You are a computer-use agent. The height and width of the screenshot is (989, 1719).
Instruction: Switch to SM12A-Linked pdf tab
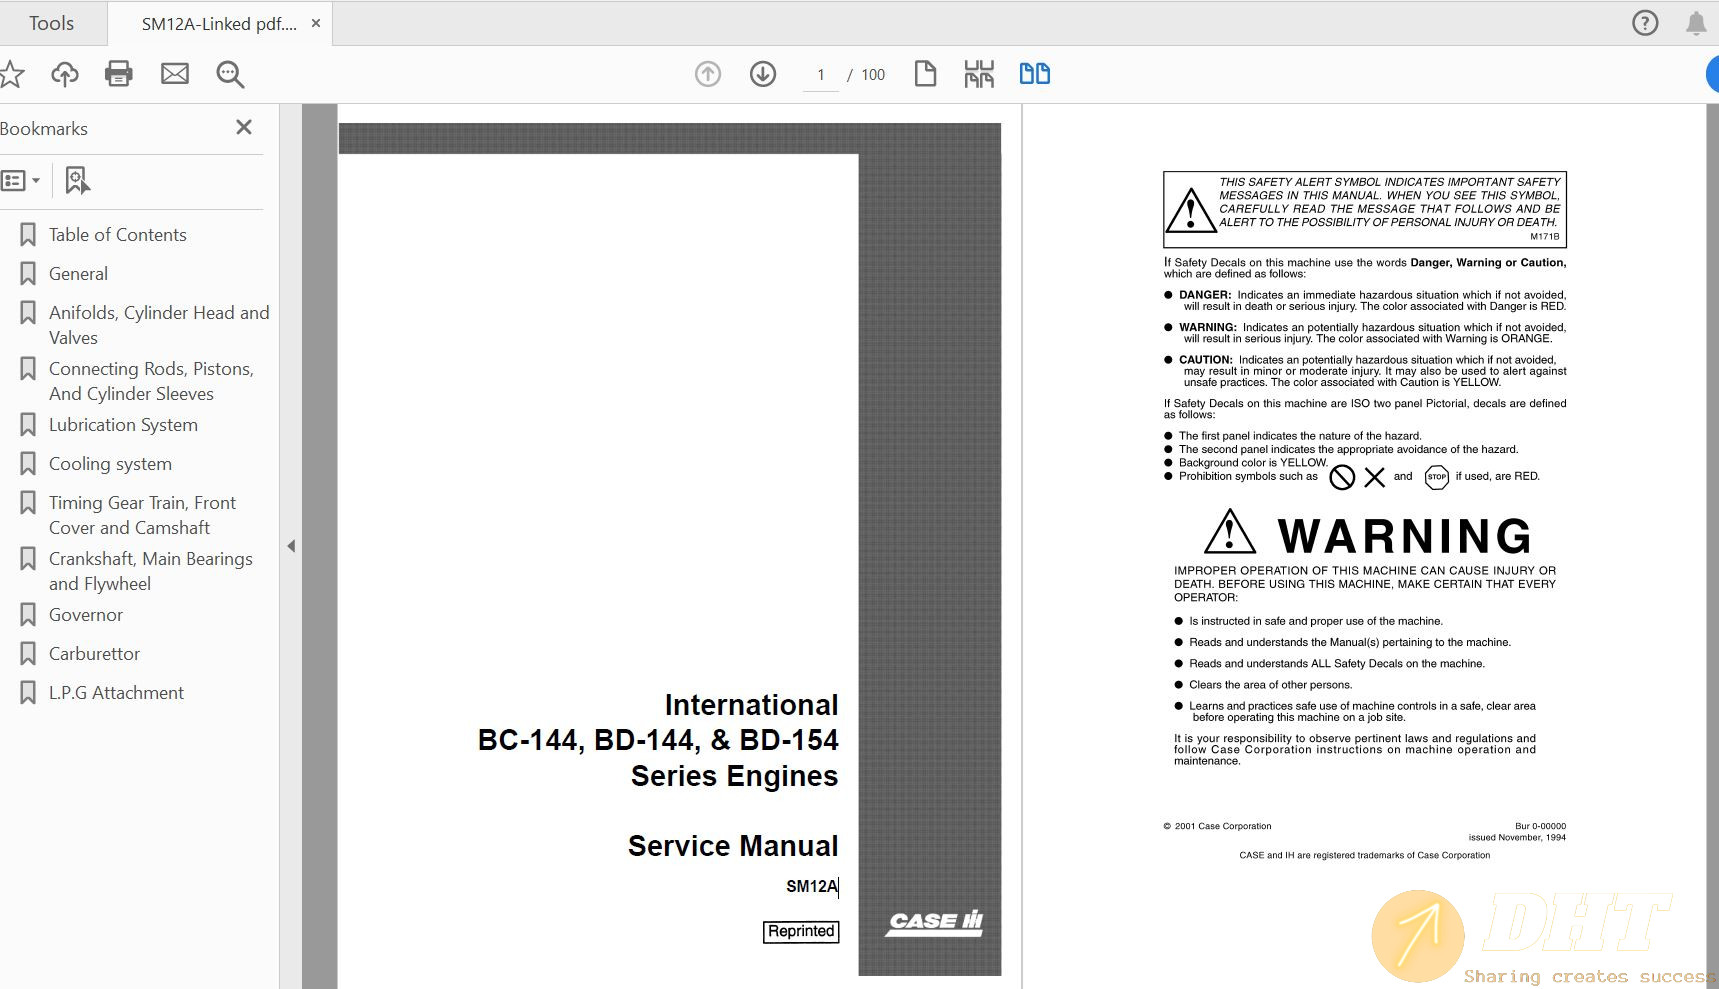tap(219, 24)
